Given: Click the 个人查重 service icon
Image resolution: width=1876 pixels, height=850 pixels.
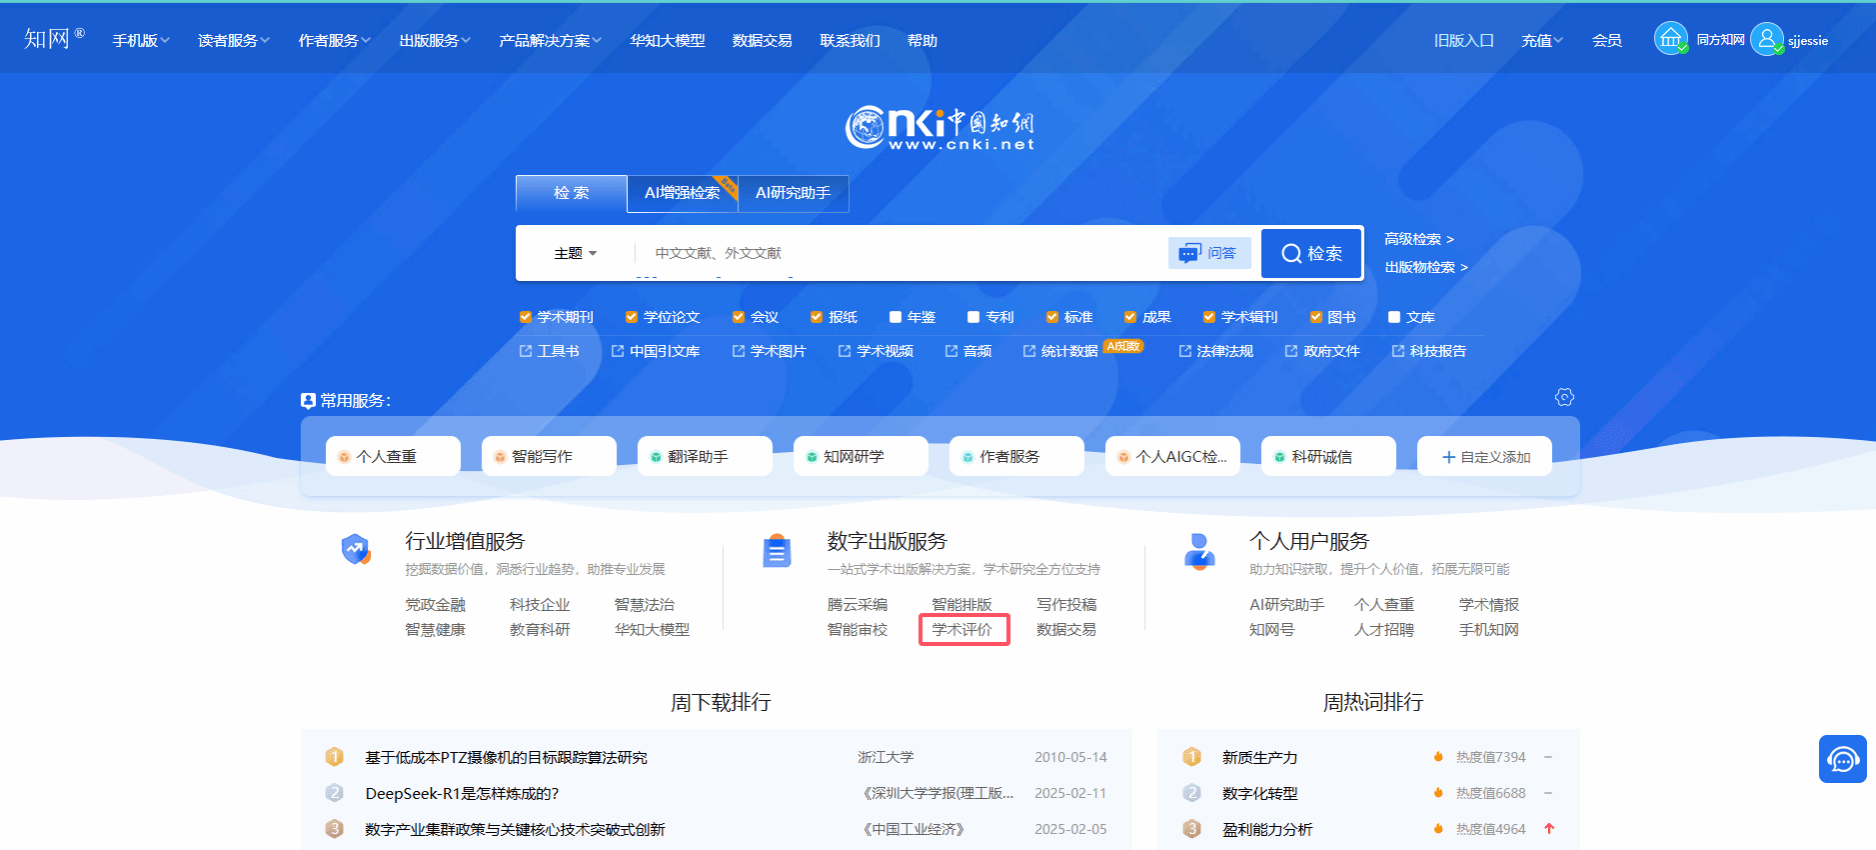Looking at the screenshot, I should tap(344, 457).
